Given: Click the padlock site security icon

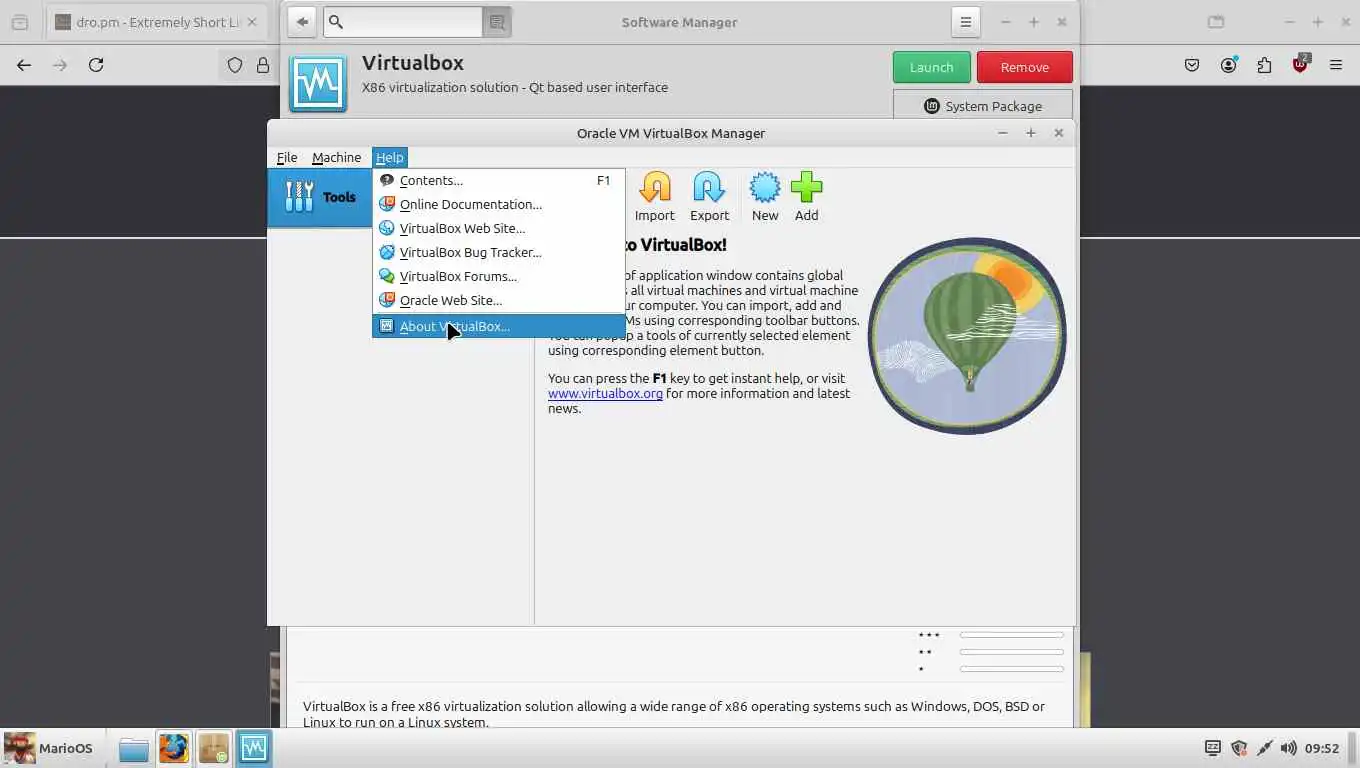Looking at the screenshot, I should pyautogui.click(x=263, y=65).
